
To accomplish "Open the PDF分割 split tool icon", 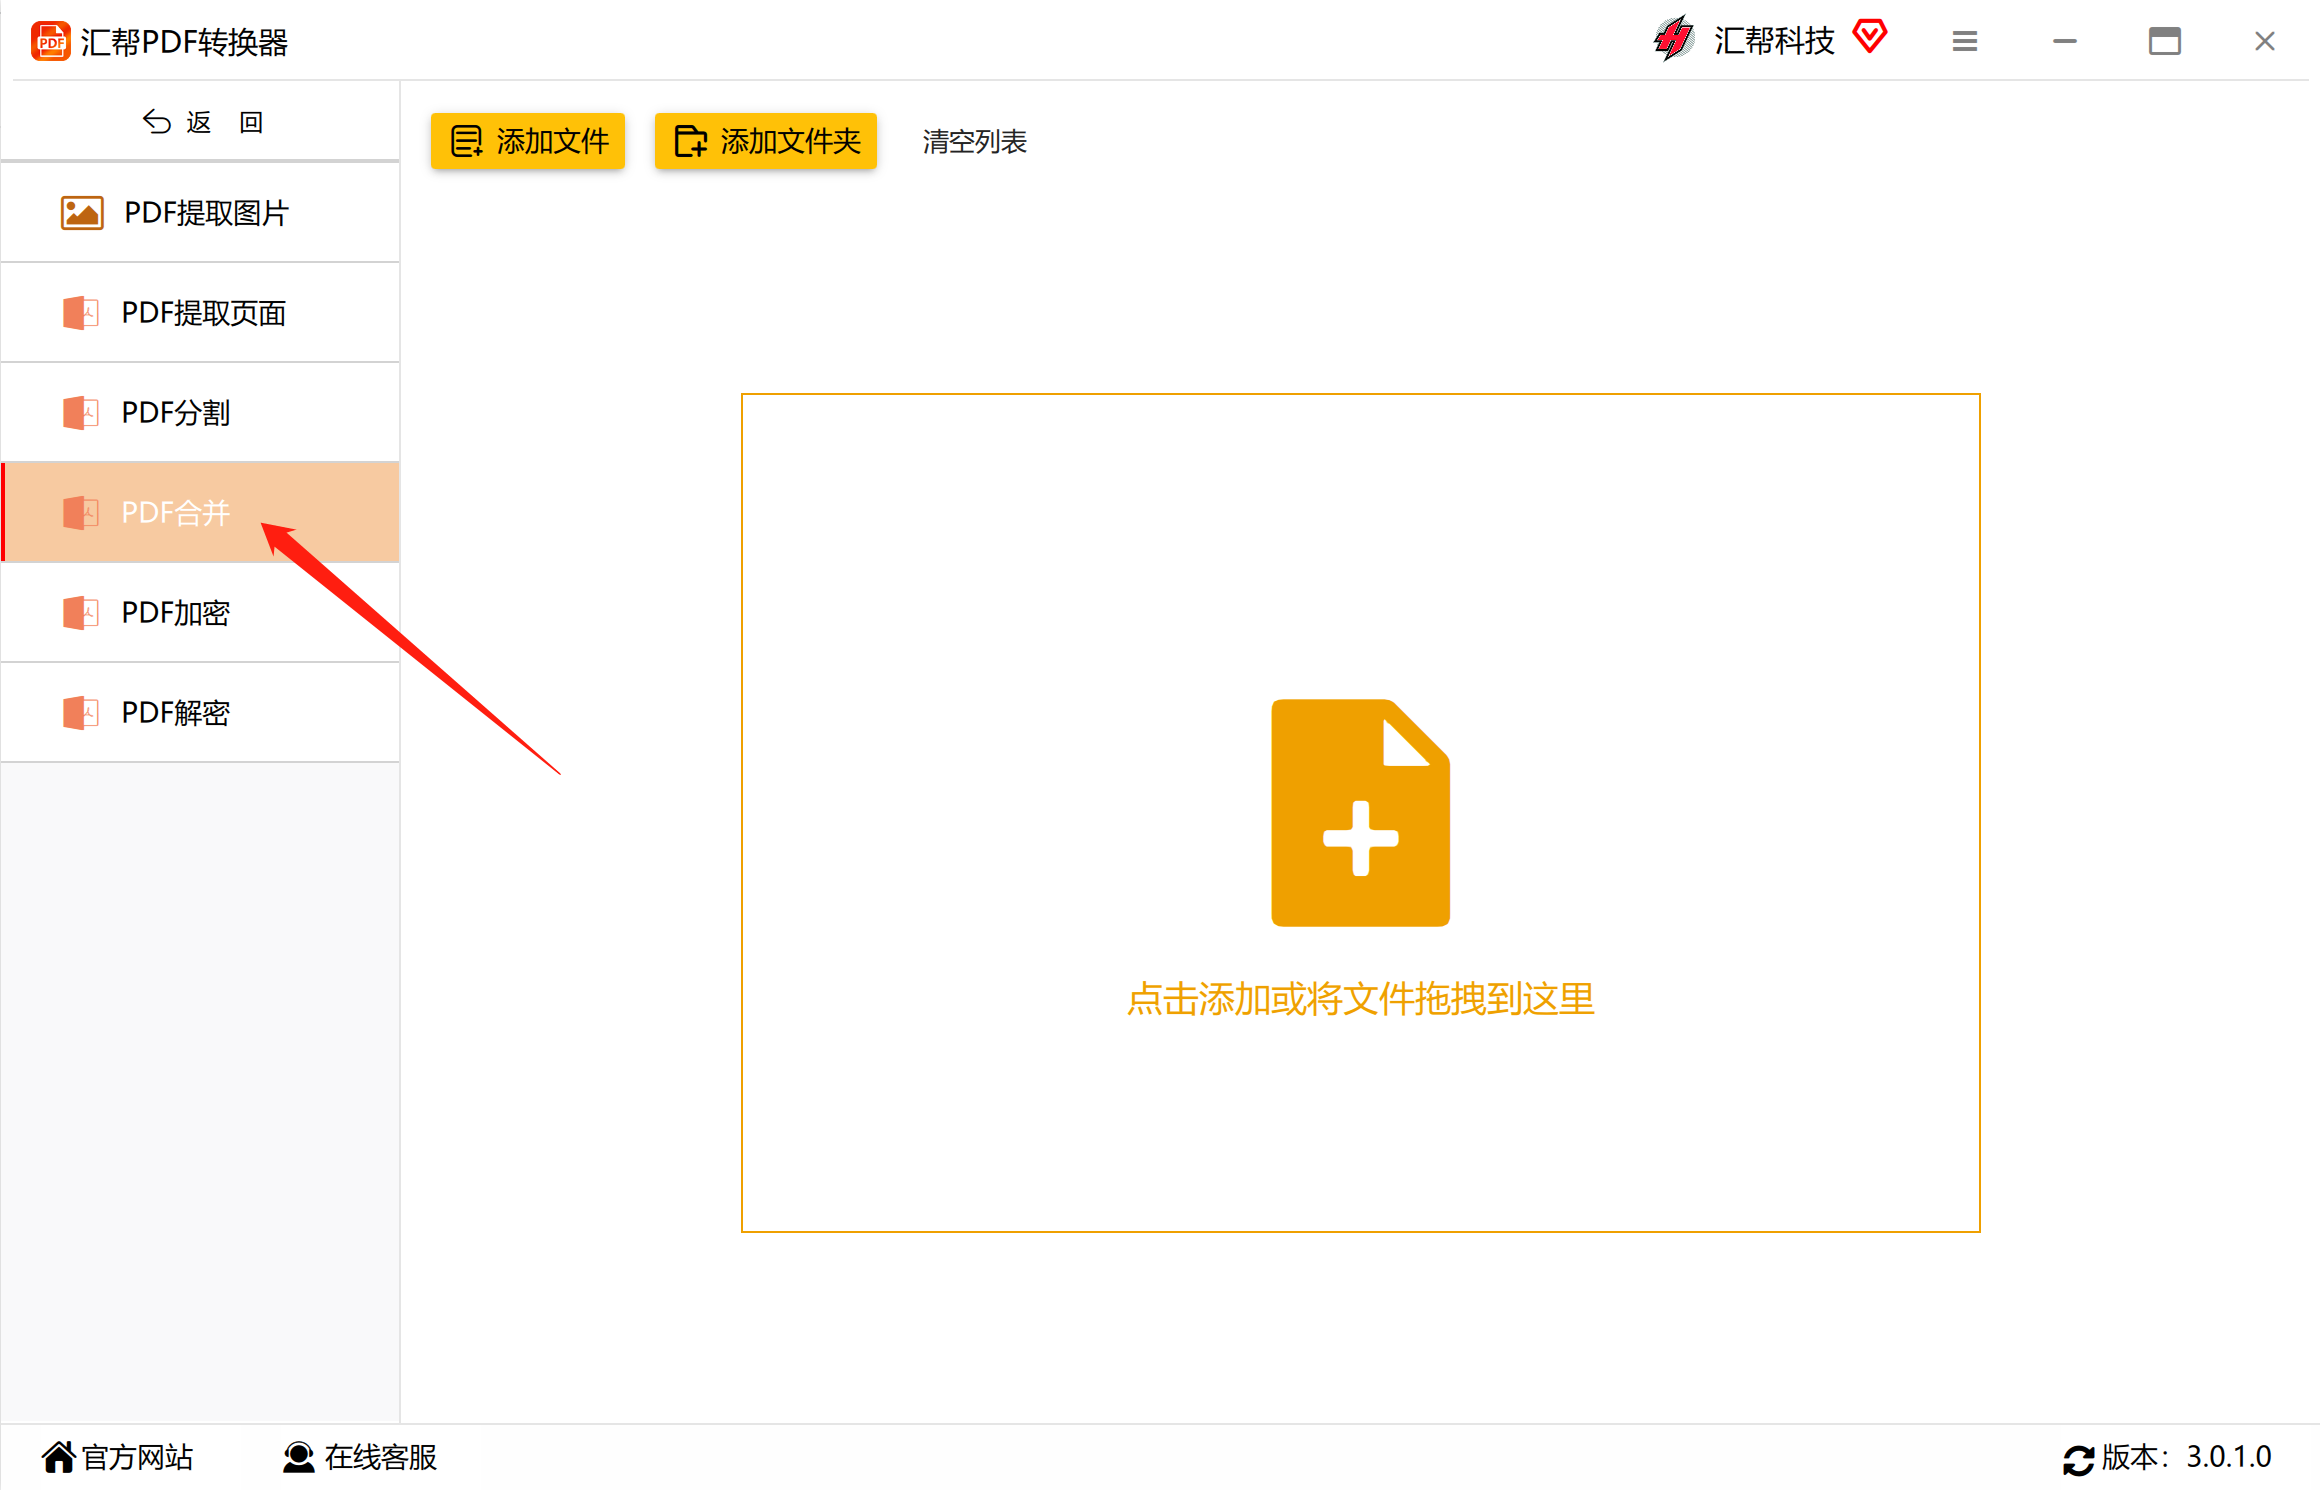I will [81, 412].
